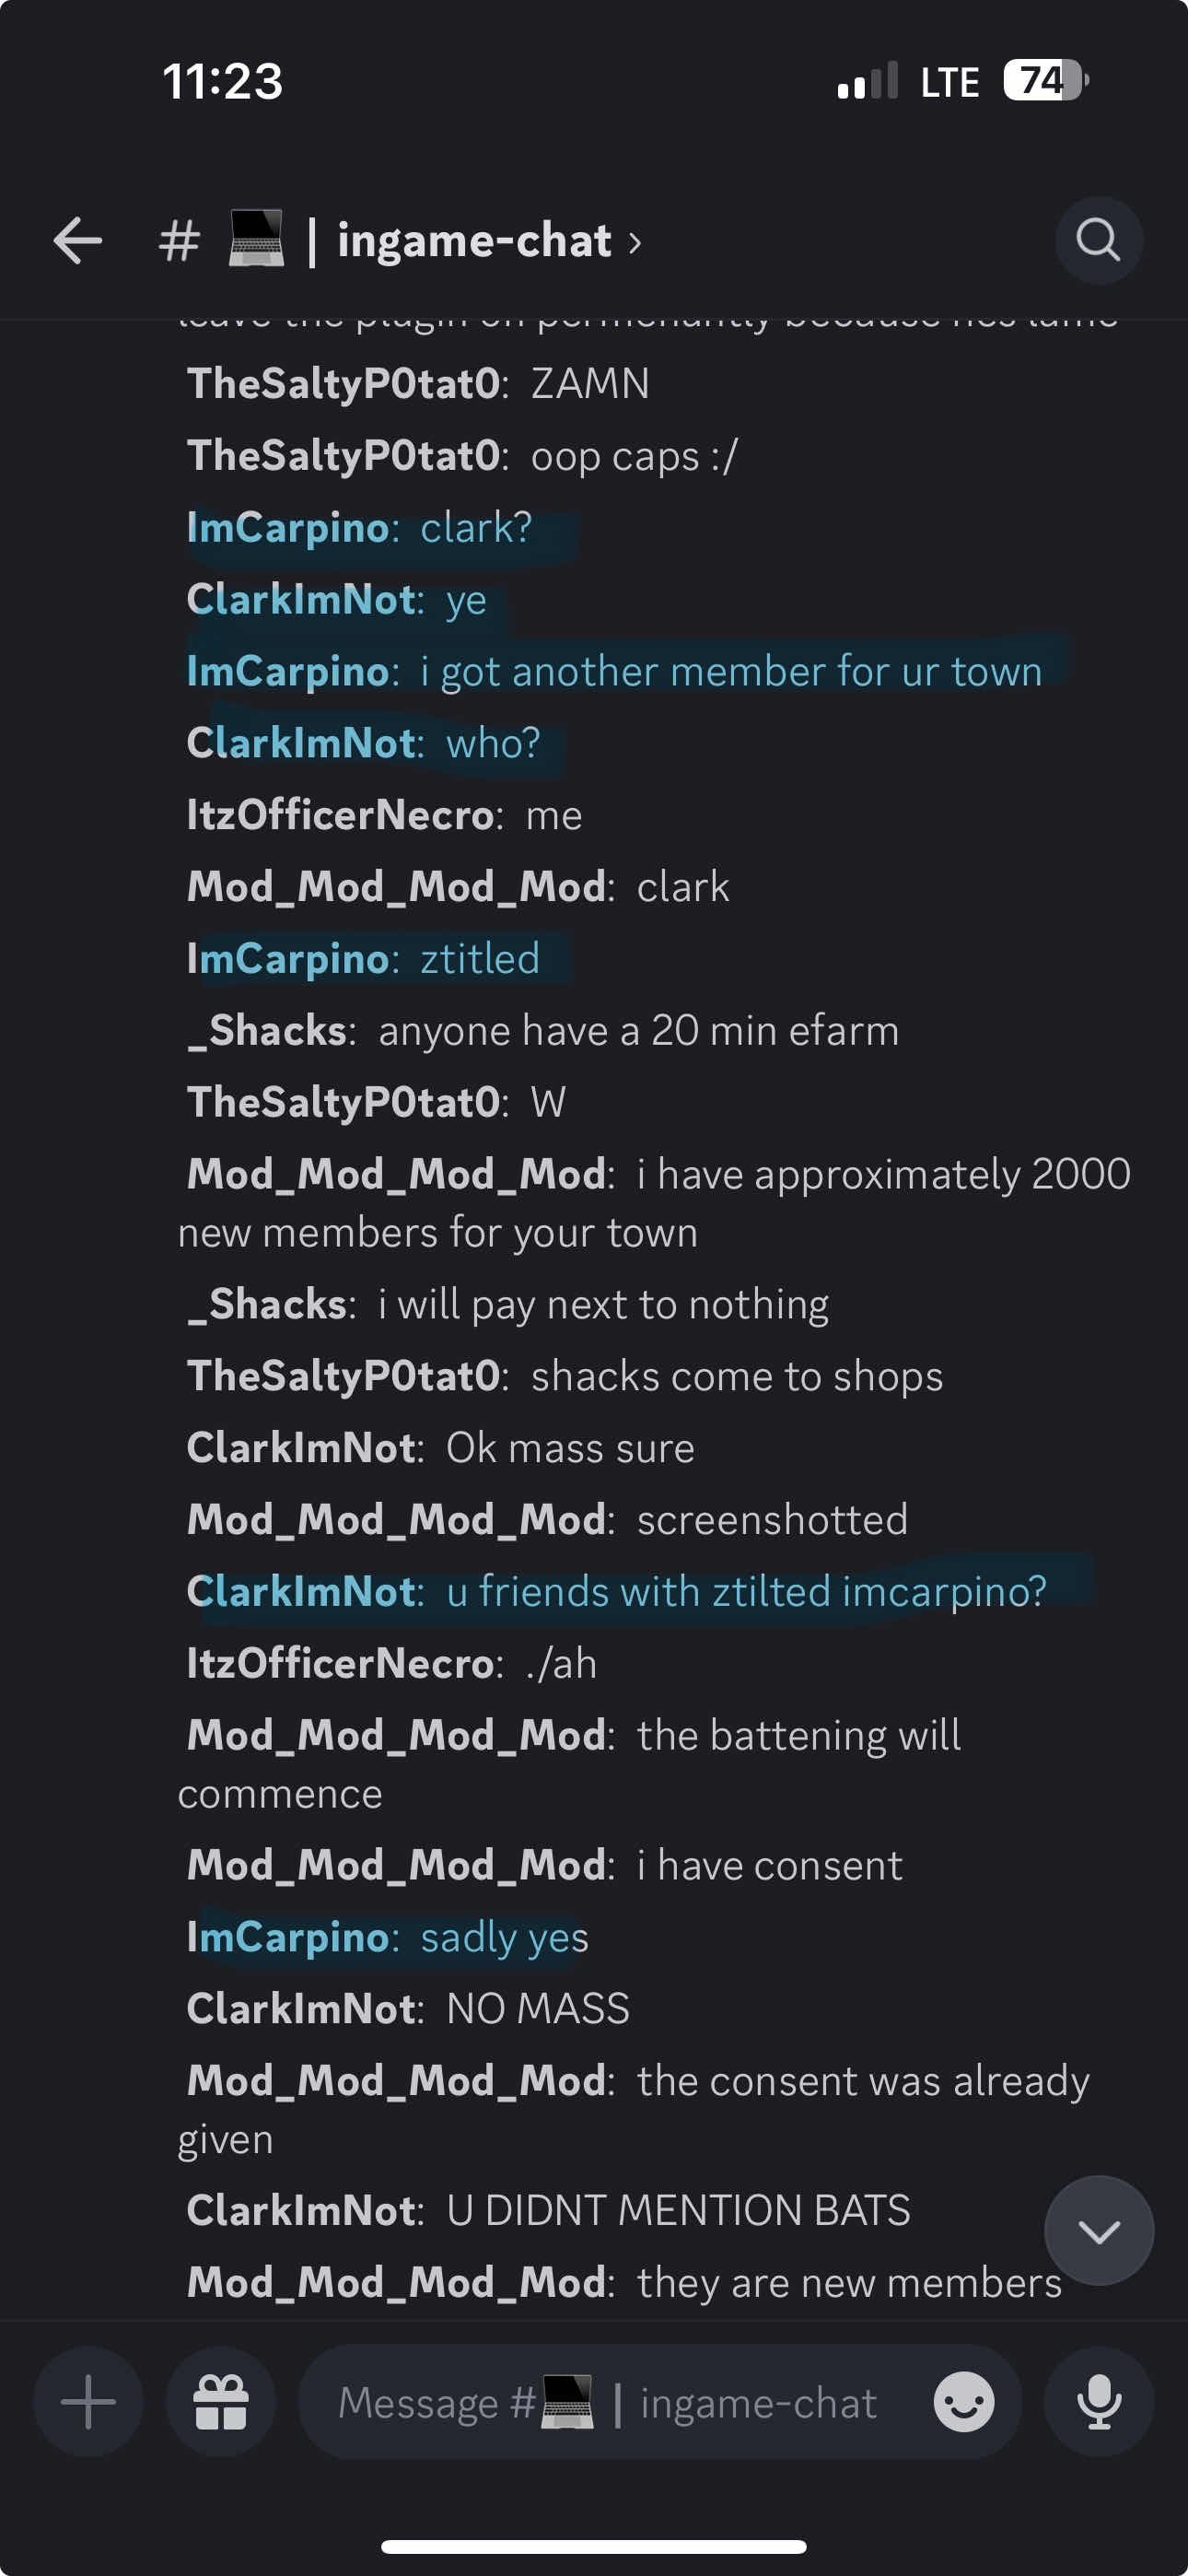The height and width of the screenshot is (2576, 1188).
Task: Tap ImCarpino's "clark?" message
Action: [476, 528]
